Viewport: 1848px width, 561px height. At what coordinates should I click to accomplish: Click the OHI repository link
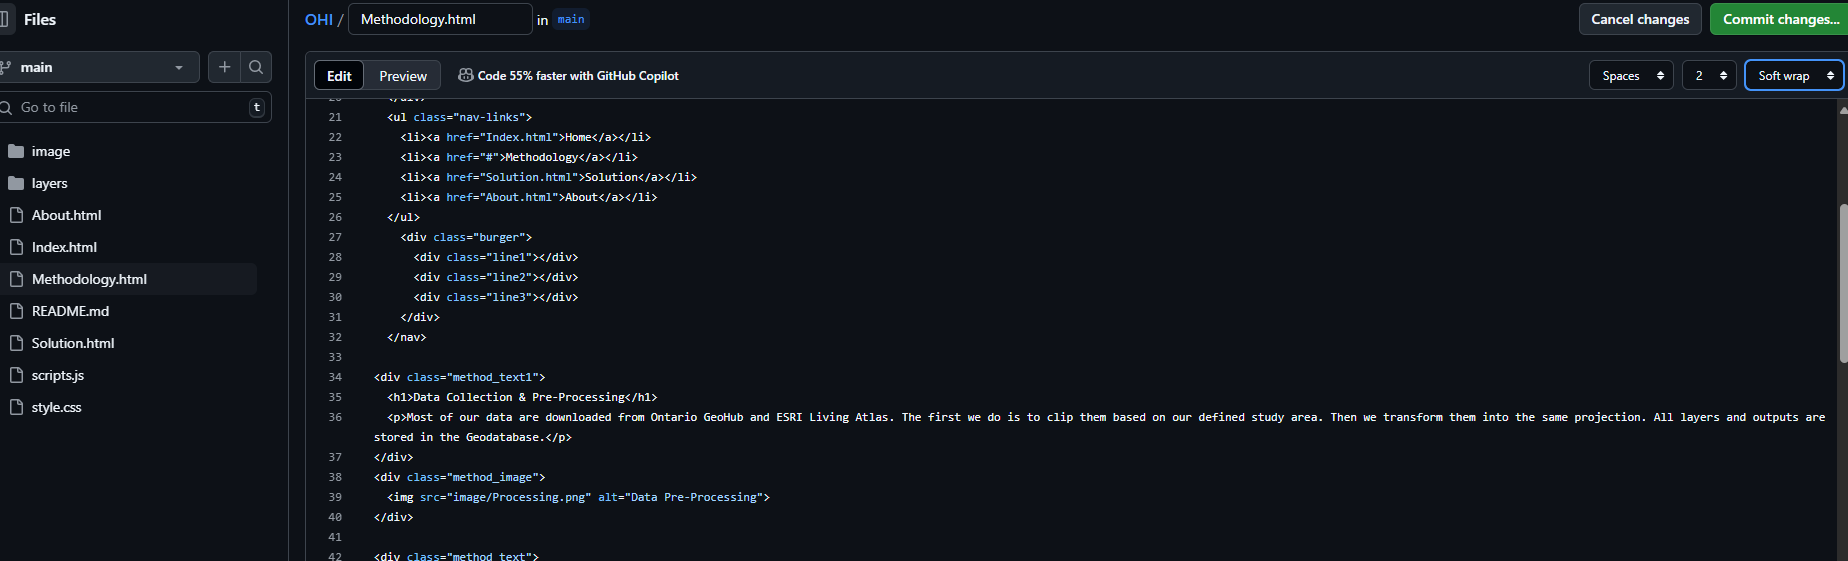tap(319, 19)
